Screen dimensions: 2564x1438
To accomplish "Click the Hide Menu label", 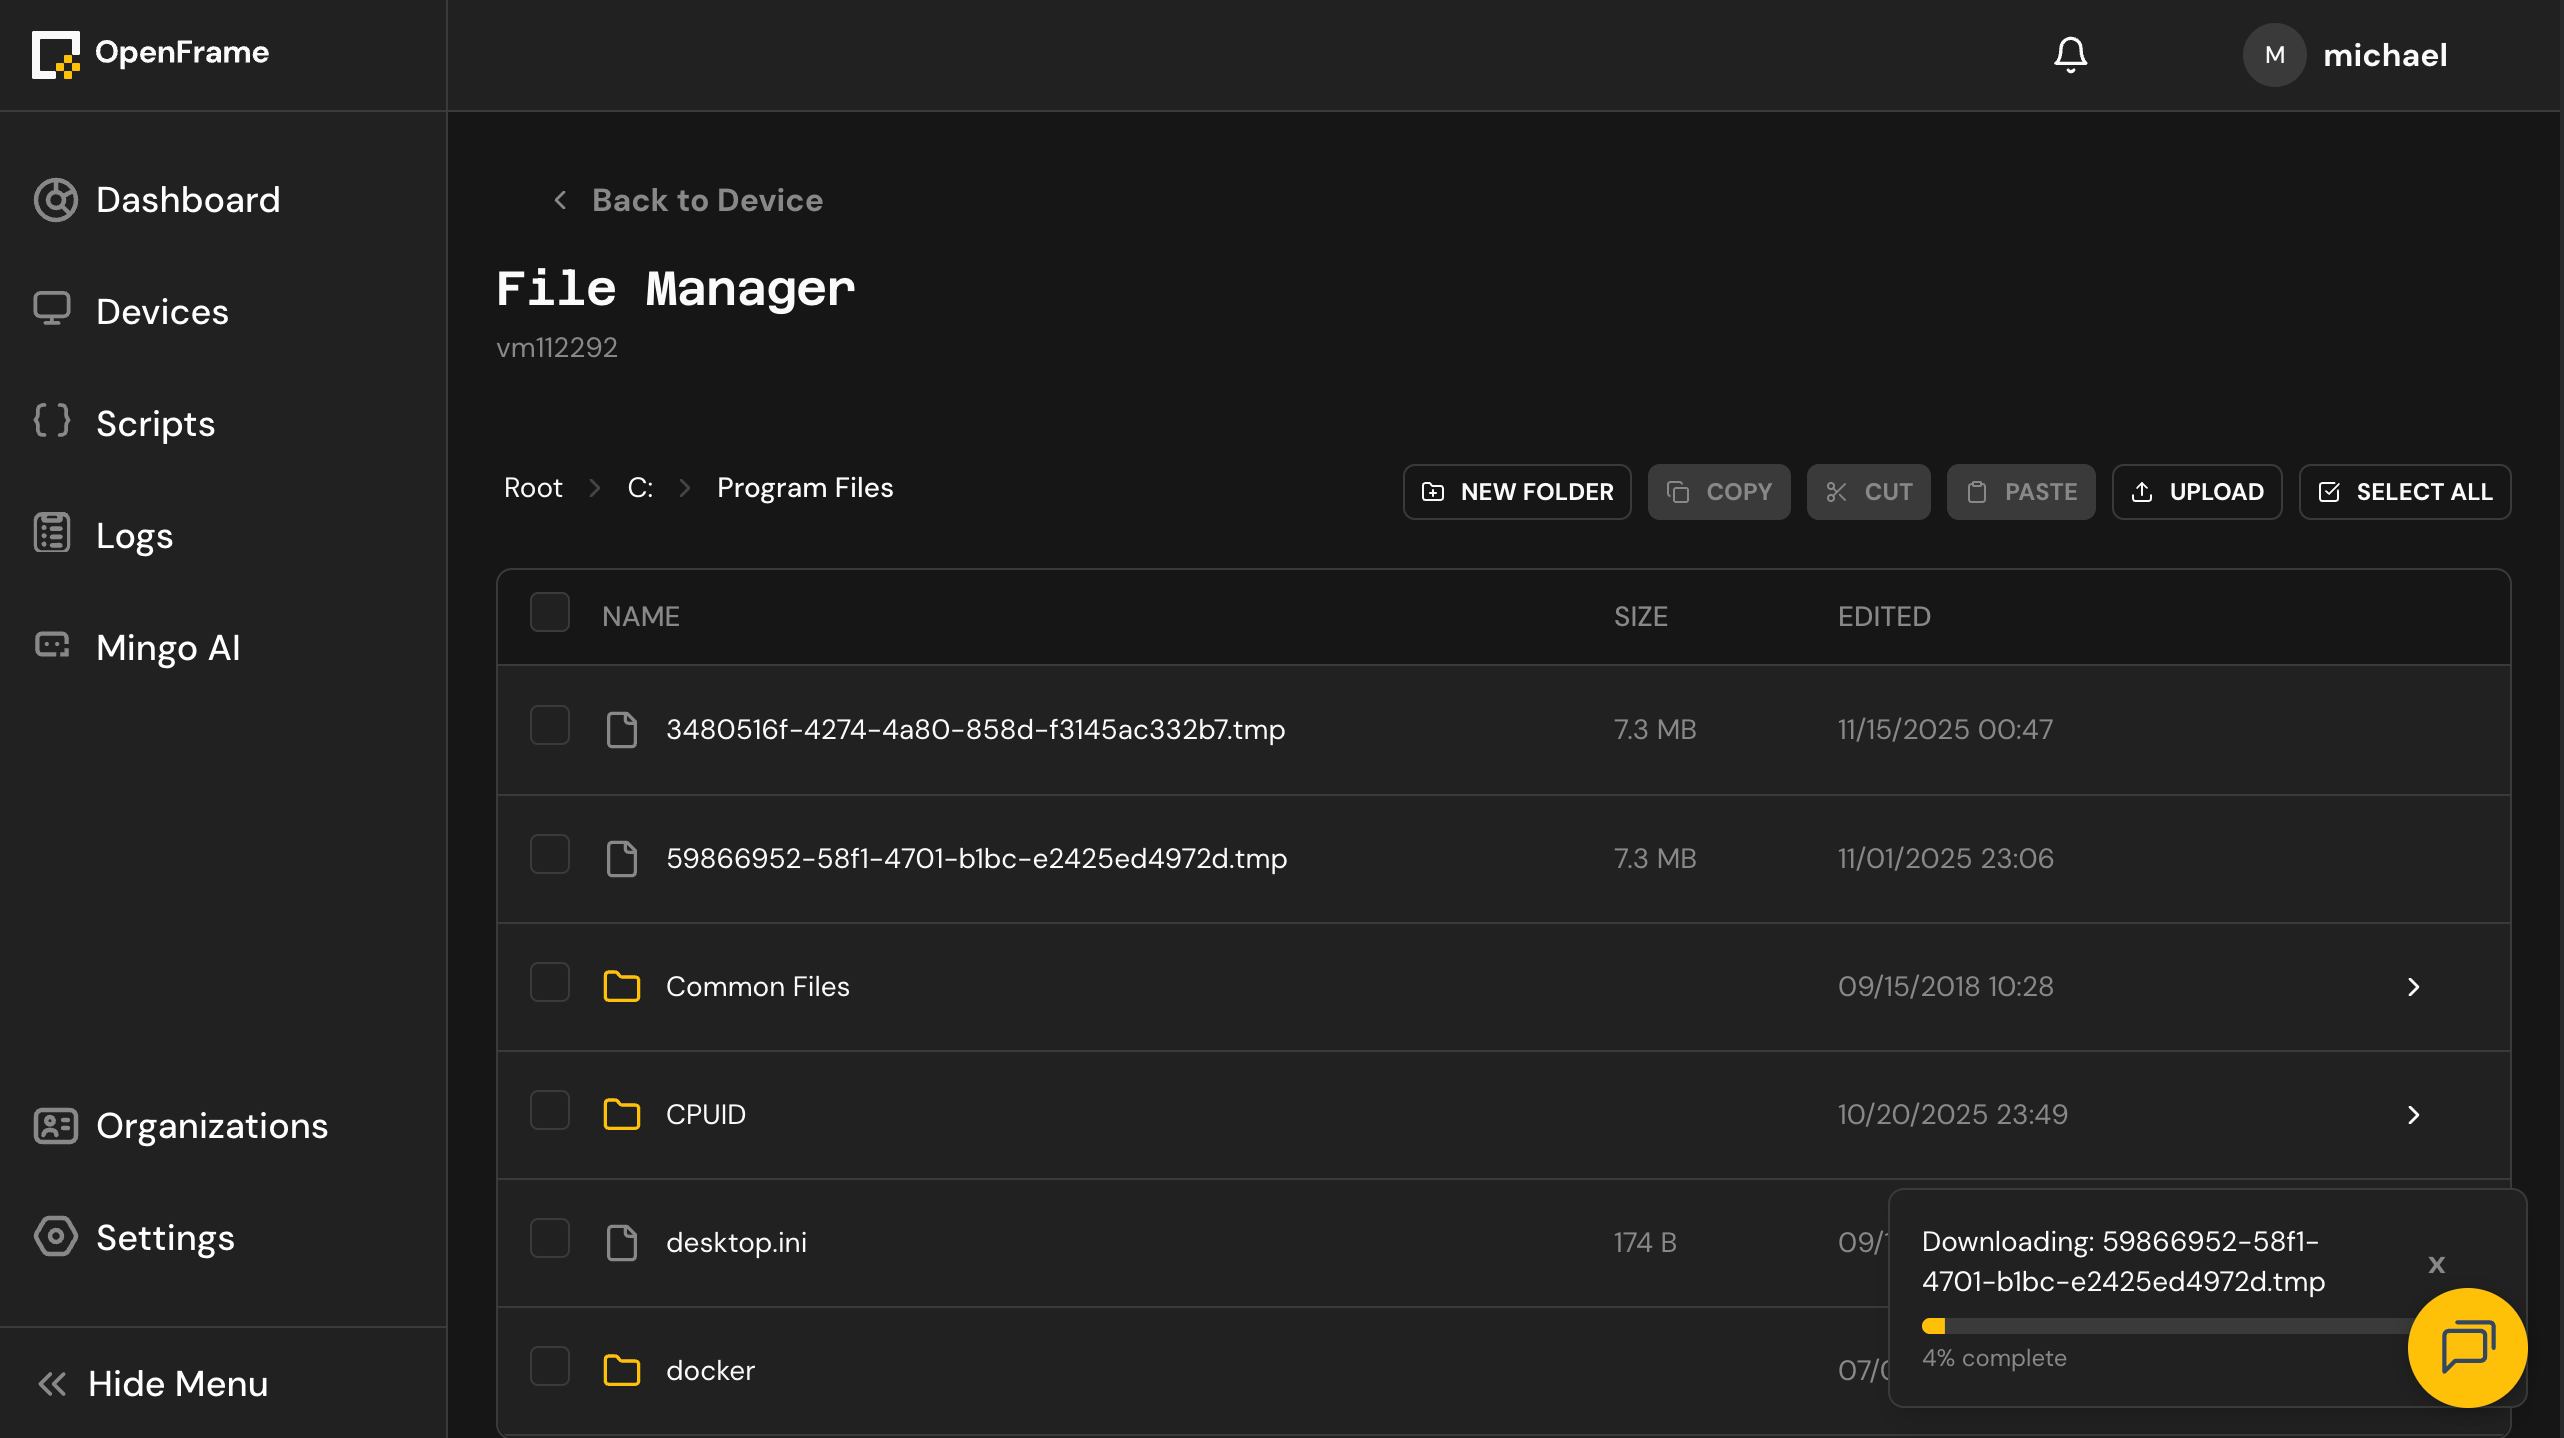I will 178,1384.
